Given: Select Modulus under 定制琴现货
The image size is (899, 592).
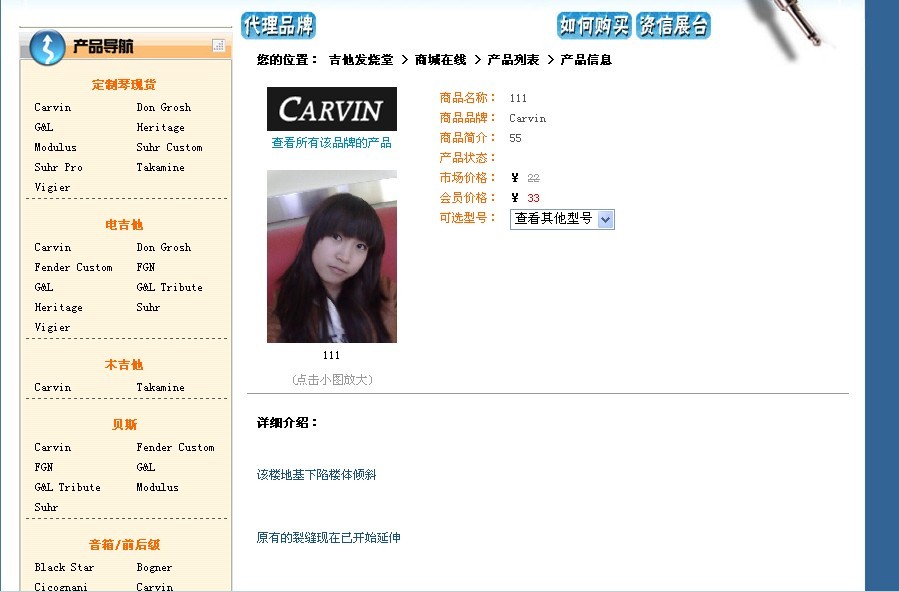Looking at the screenshot, I should (56, 147).
